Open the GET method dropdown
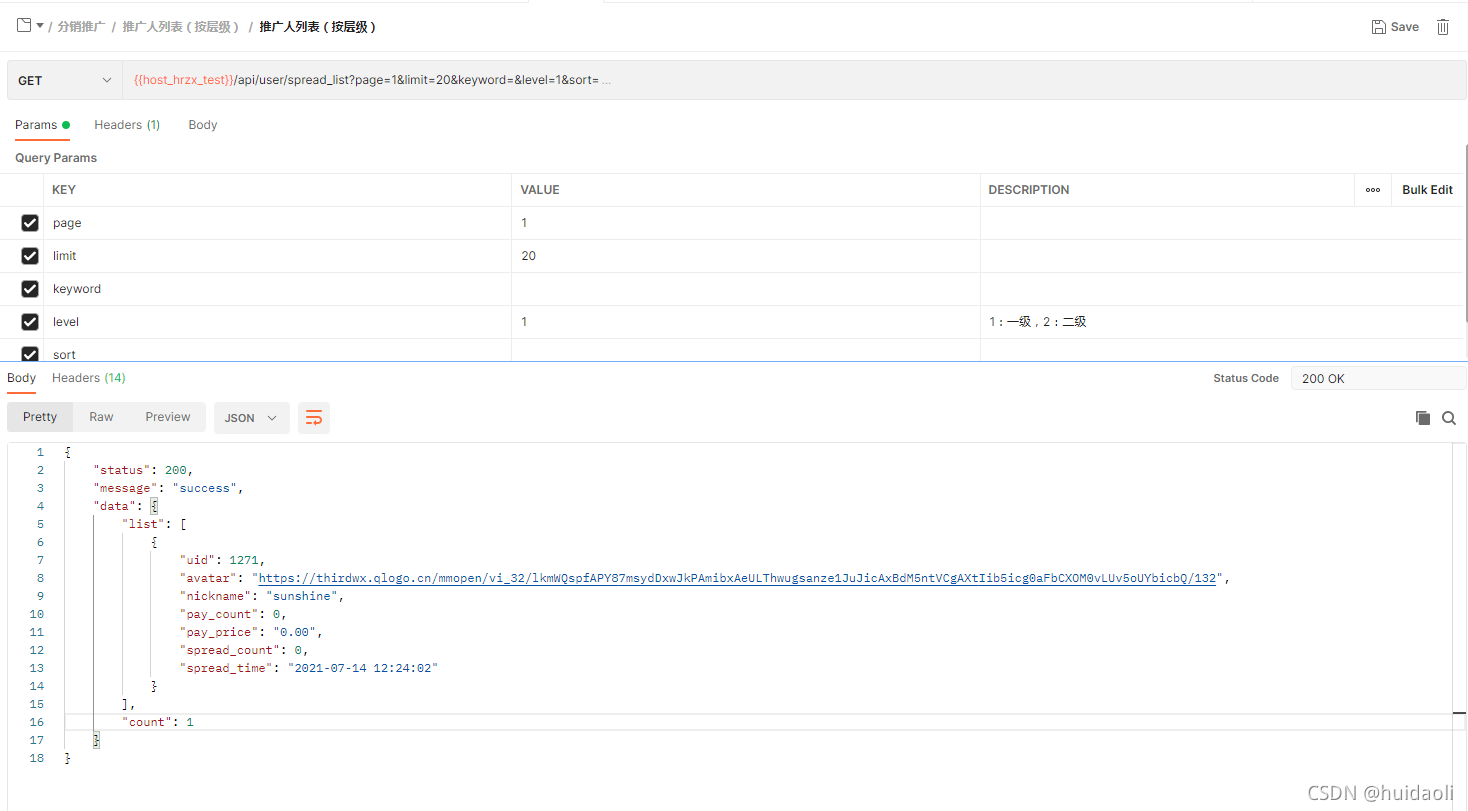This screenshot has width=1468, height=811. [x=64, y=80]
